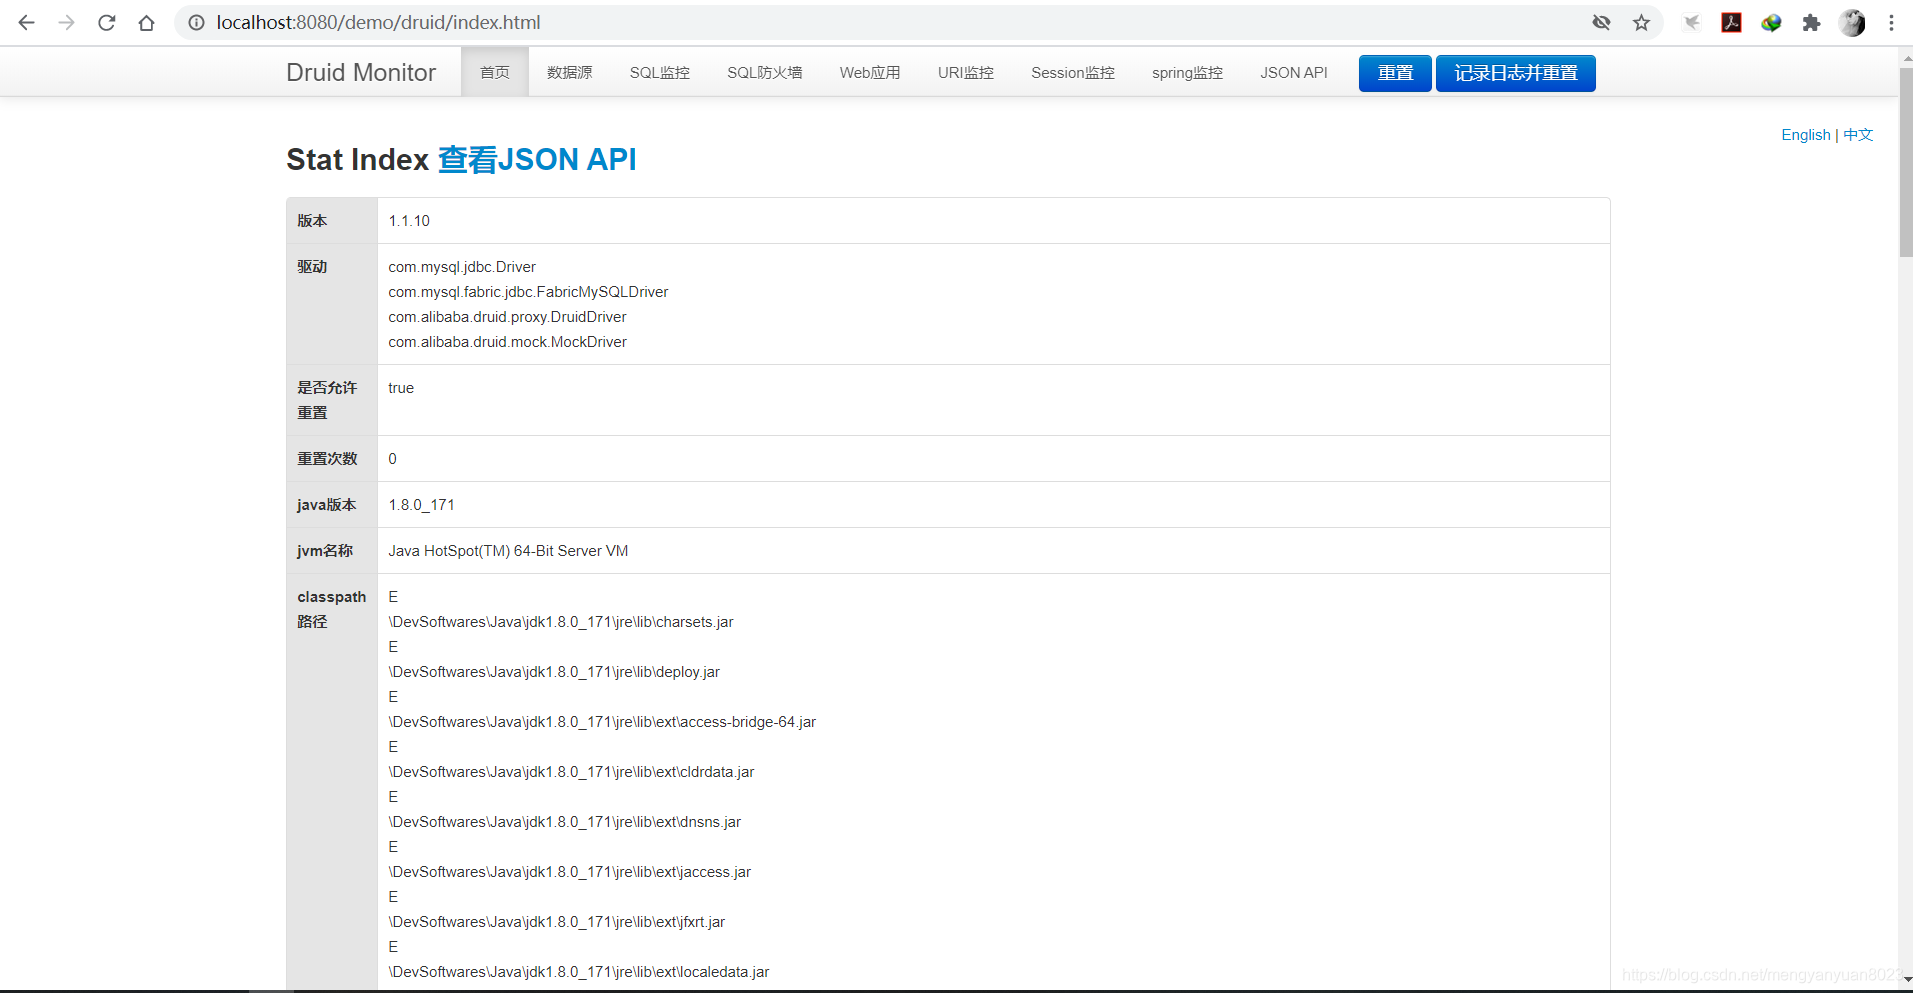Click the Stat Index heading

pyautogui.click(x=357, y=159)
